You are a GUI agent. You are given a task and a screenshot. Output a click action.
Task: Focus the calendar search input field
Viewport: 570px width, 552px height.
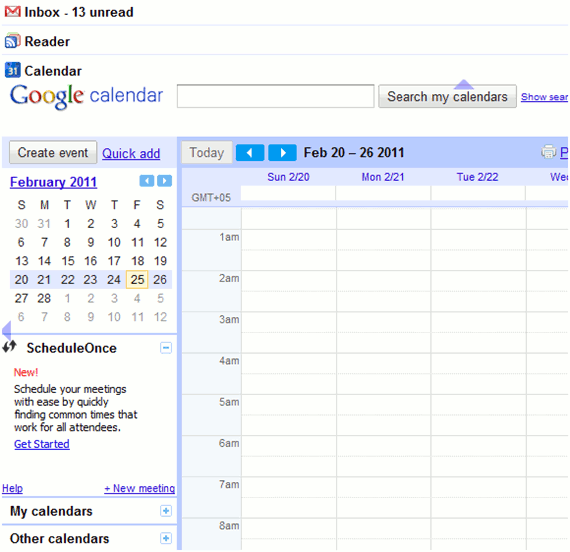click(x=276, y=96)
